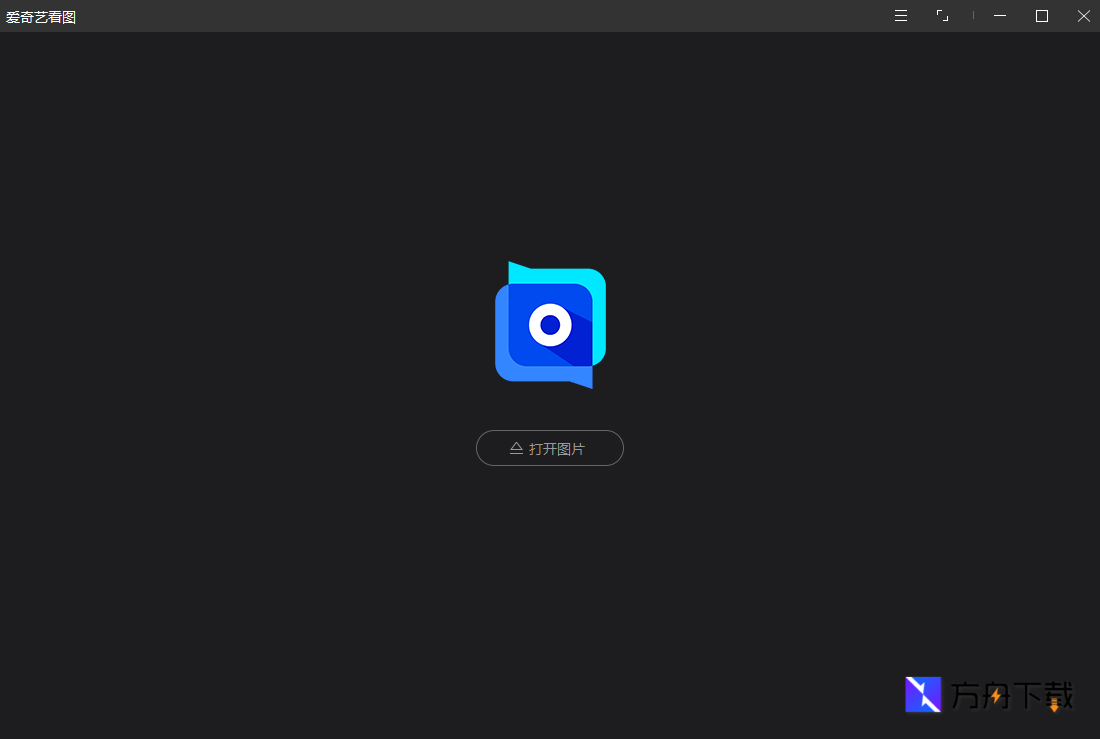This screenshot has width=1100, height=739.
Task: Click the blue iQIYI viewer logo
Action: click(550, 324)
